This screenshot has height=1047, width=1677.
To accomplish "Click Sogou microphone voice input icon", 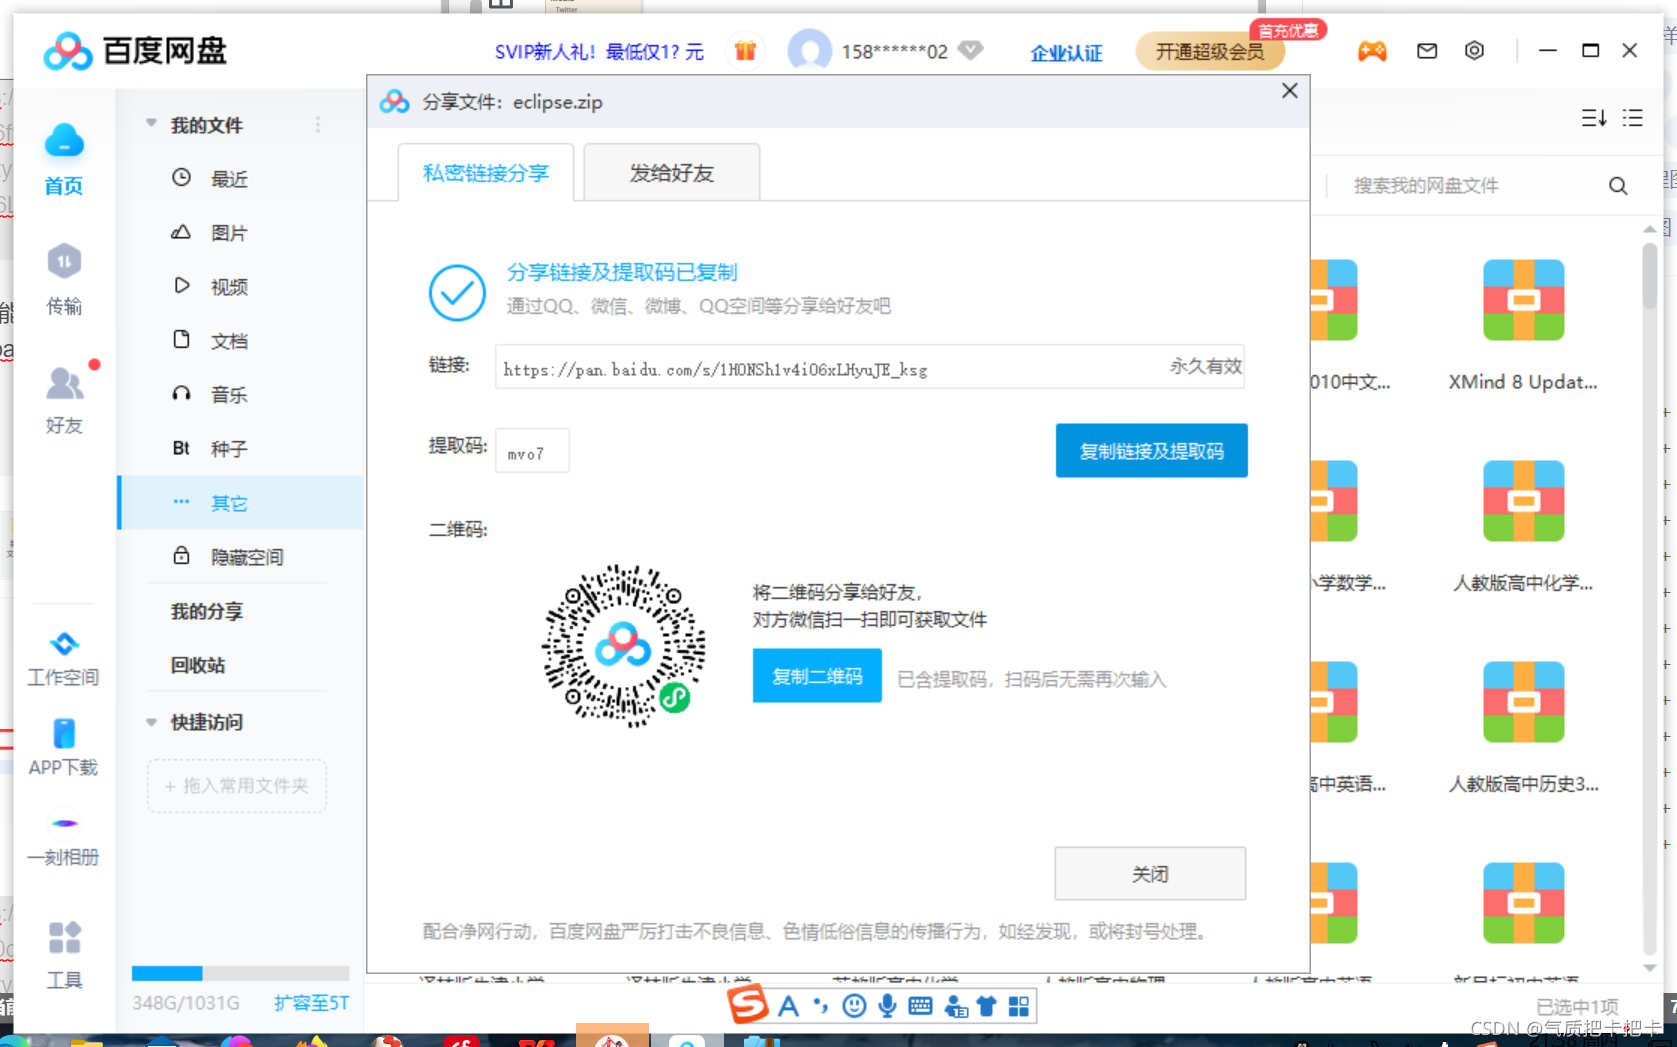I will [x=887, y=1006].
